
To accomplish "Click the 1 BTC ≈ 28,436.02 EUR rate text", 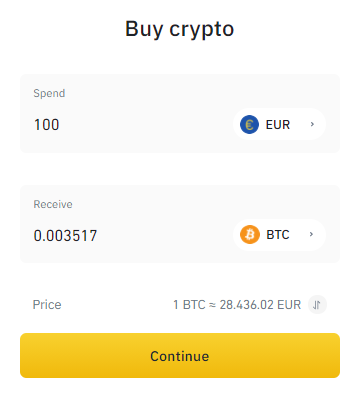I will (237, 305).
